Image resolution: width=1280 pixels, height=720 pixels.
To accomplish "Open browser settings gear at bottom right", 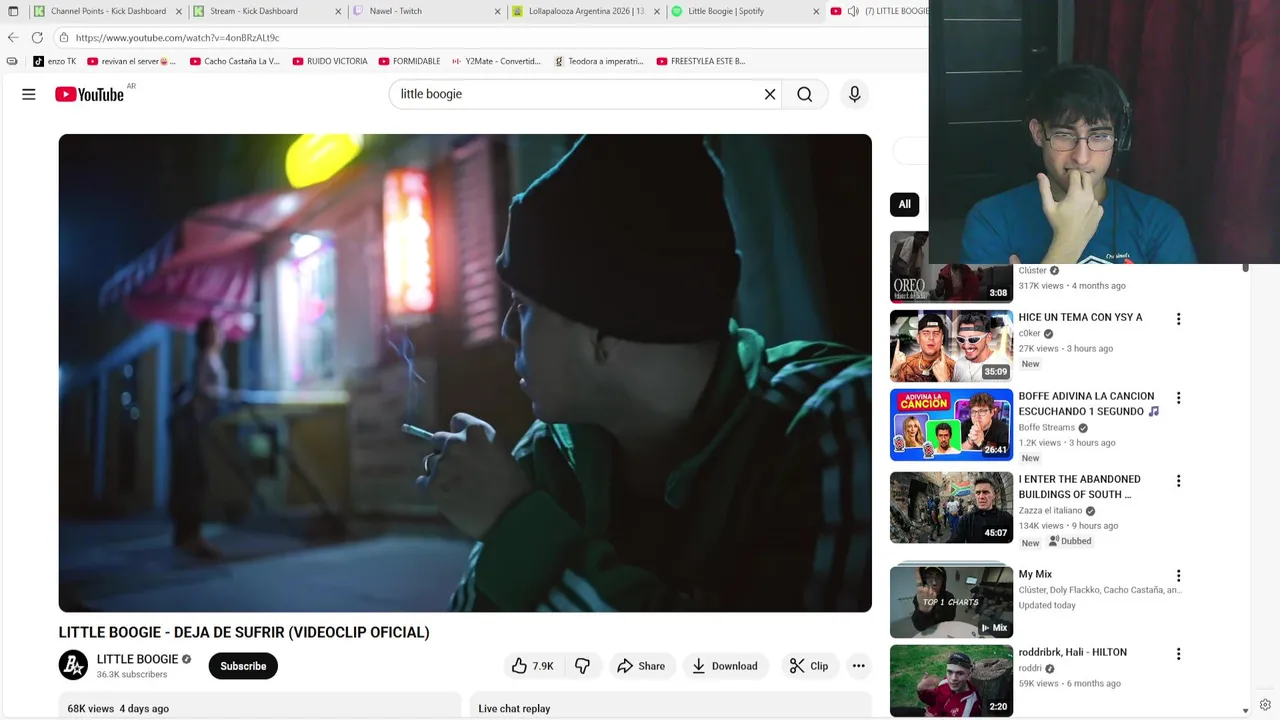I will coord(1265,705).
